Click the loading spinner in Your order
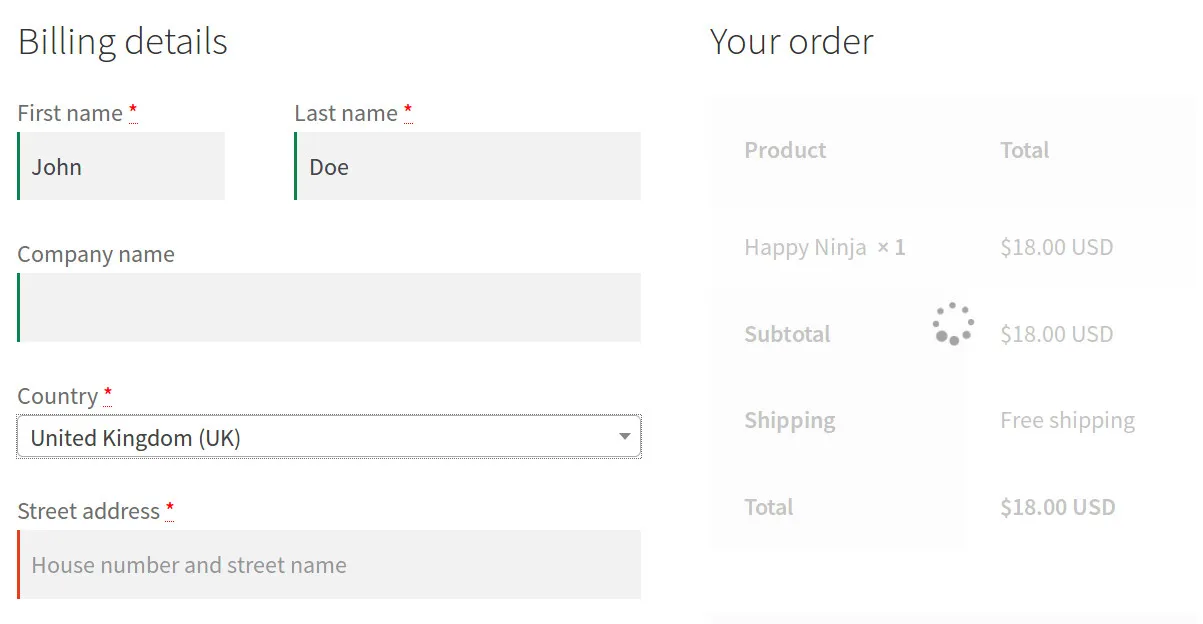This screenshot has height=624, width=1203. click(x=952, y=323)
